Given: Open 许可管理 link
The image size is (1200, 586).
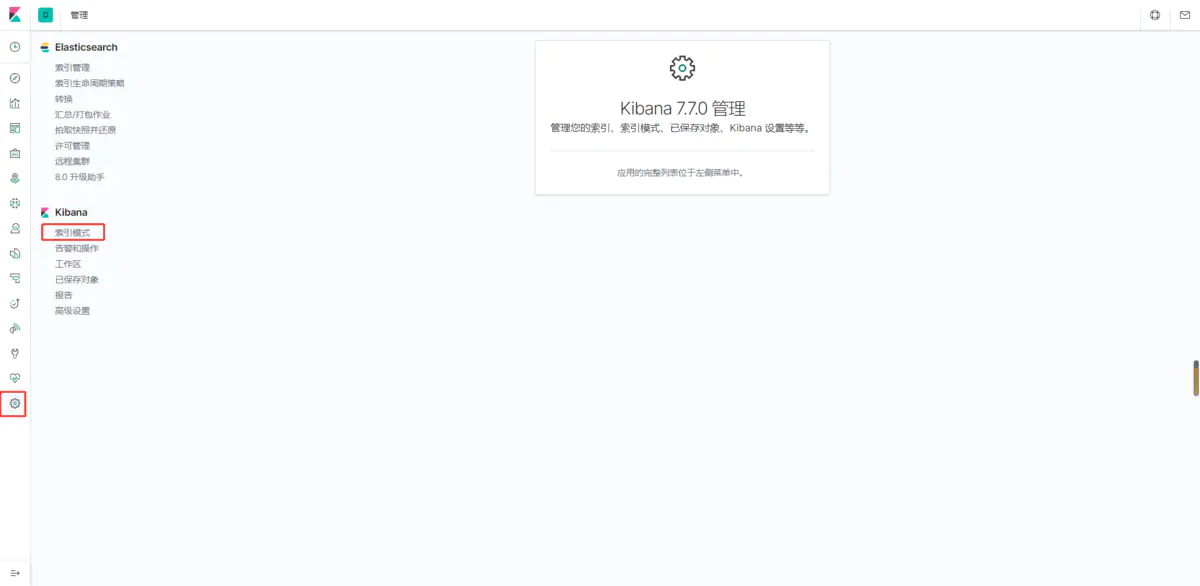Looking at the screenshot, I should [72, 146].
